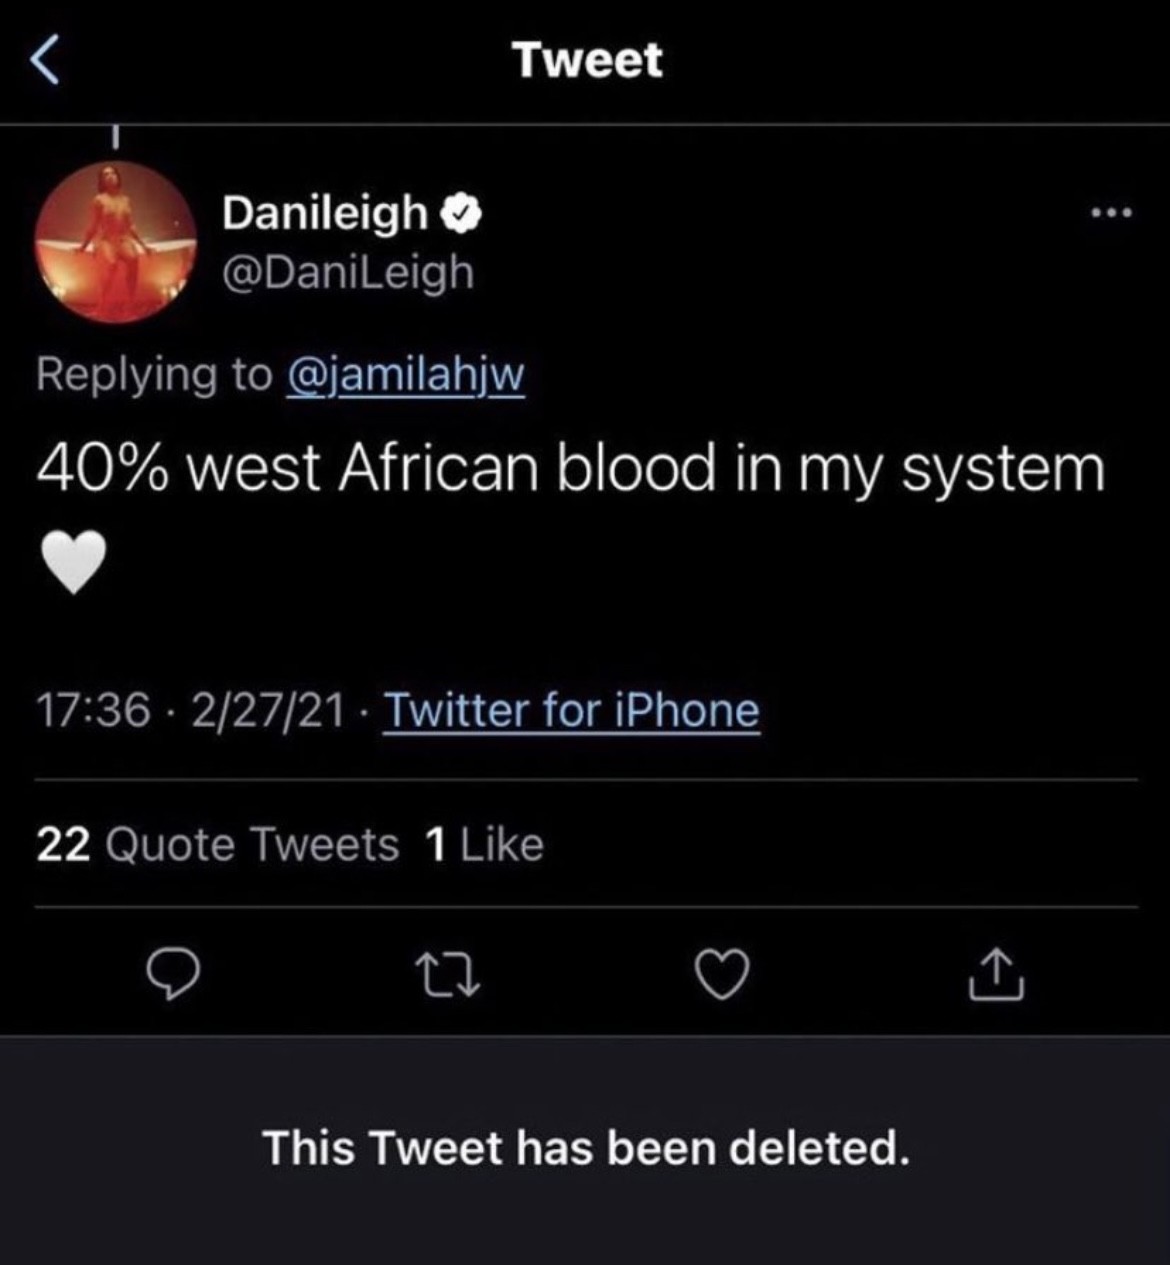Screen dimensions: 1170x1265
Task: Click the 17:36 timestamp
Action: point(93,711)
